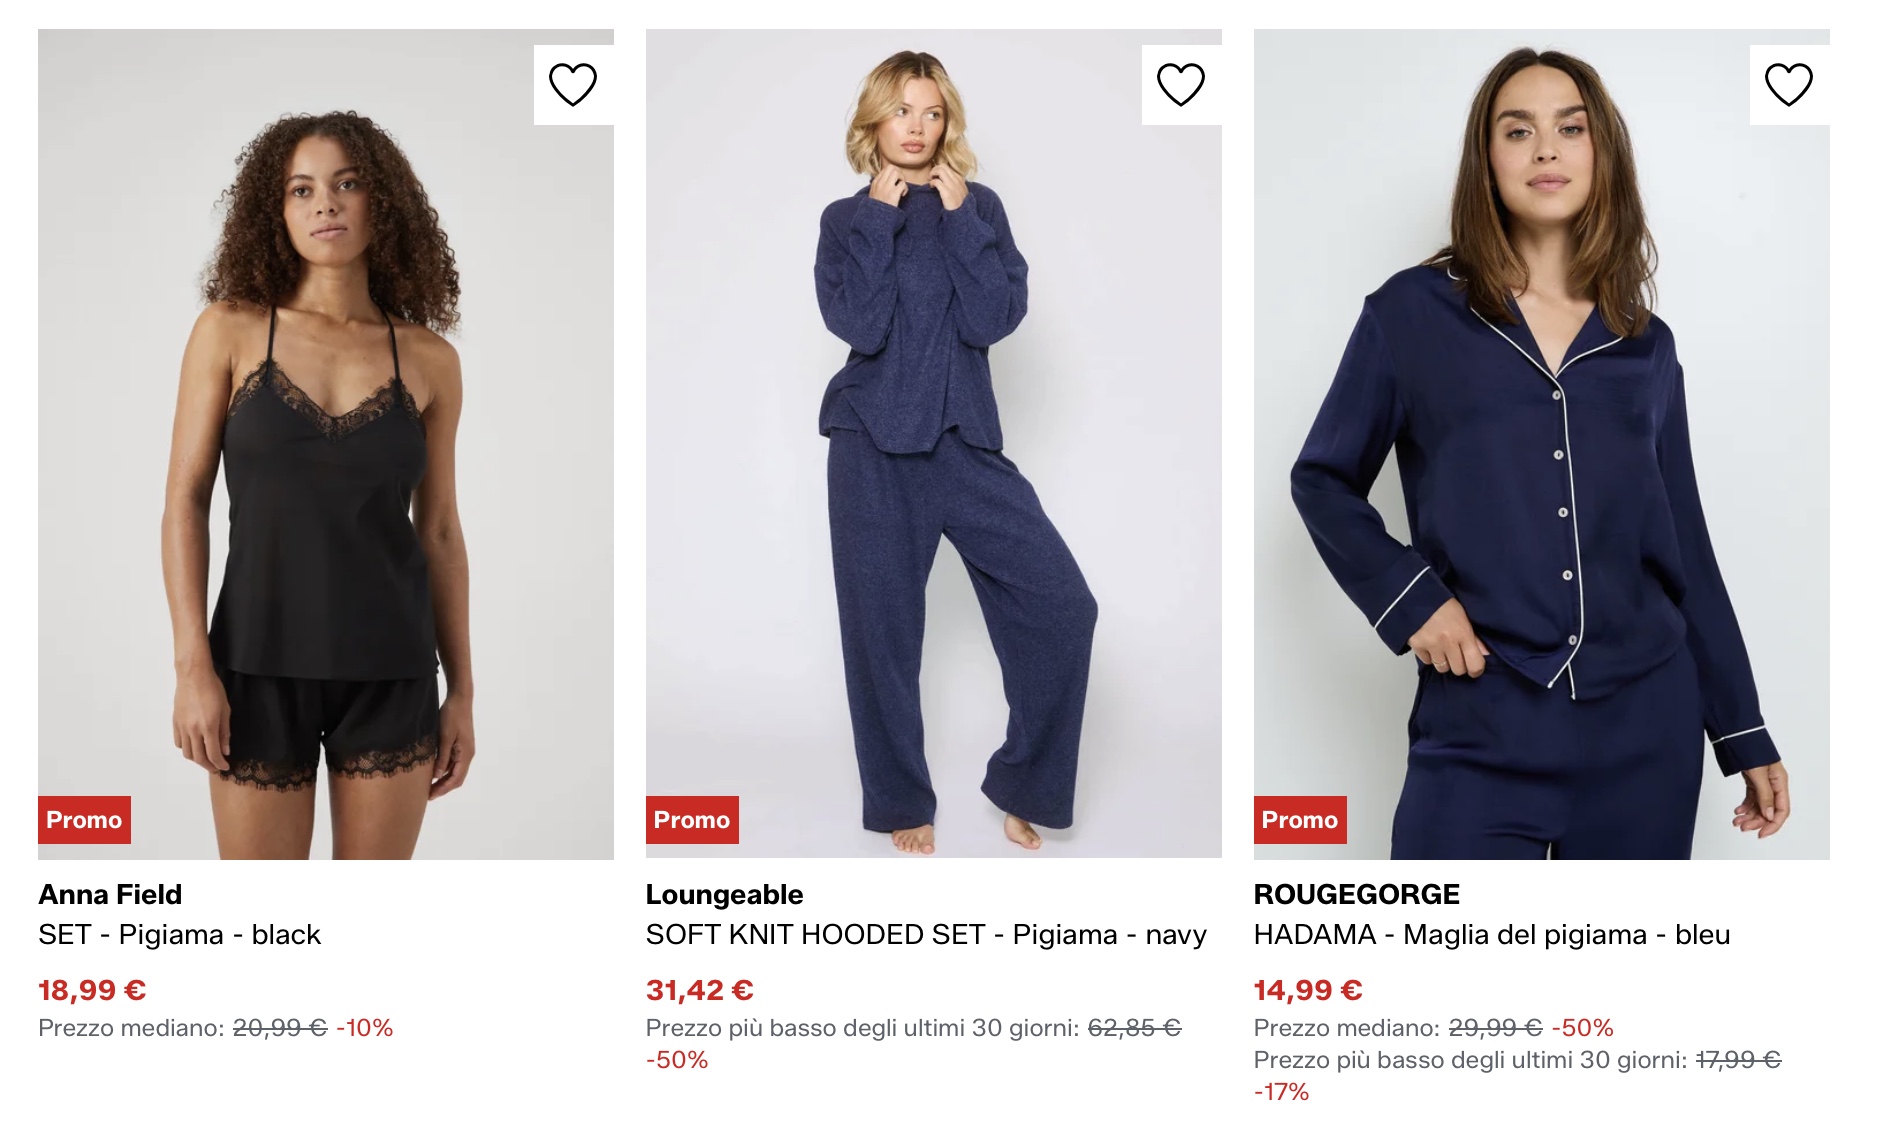Click the Promo badge on the black pigiama
Screen dimensions: 1882x1130
pos(85,821)
